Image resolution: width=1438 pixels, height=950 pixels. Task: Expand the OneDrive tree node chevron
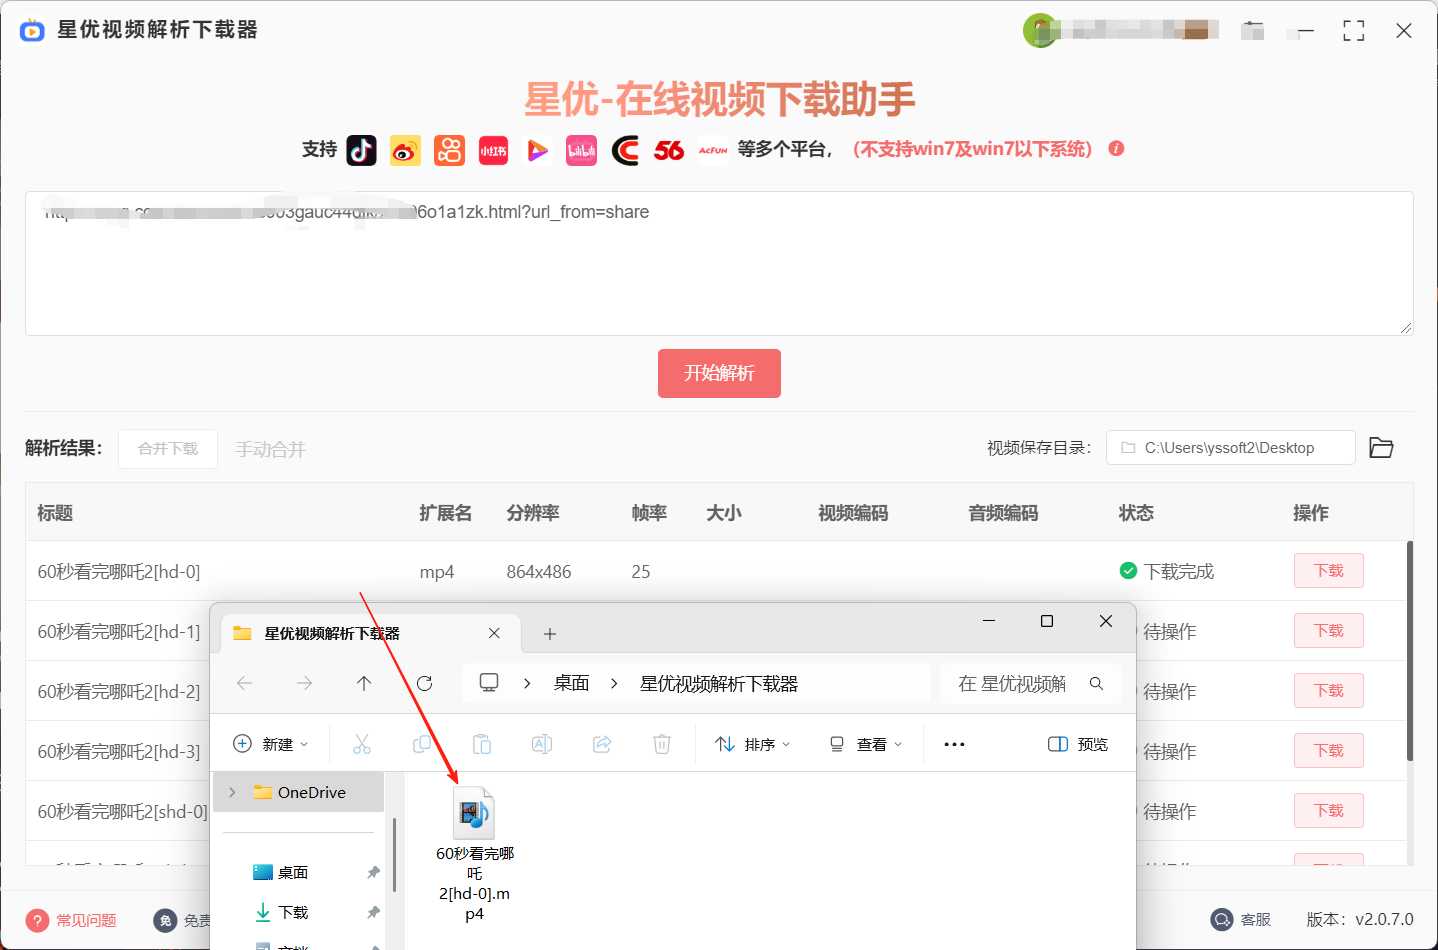(232, 792)
